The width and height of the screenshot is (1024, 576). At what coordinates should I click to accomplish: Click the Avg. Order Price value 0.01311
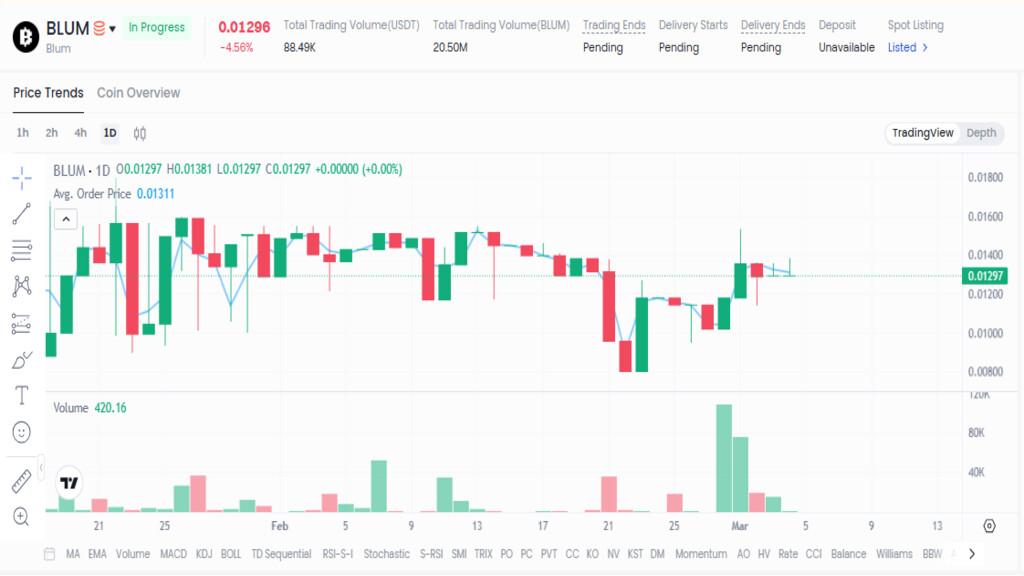pyautogui.click(x=155, y=194)
